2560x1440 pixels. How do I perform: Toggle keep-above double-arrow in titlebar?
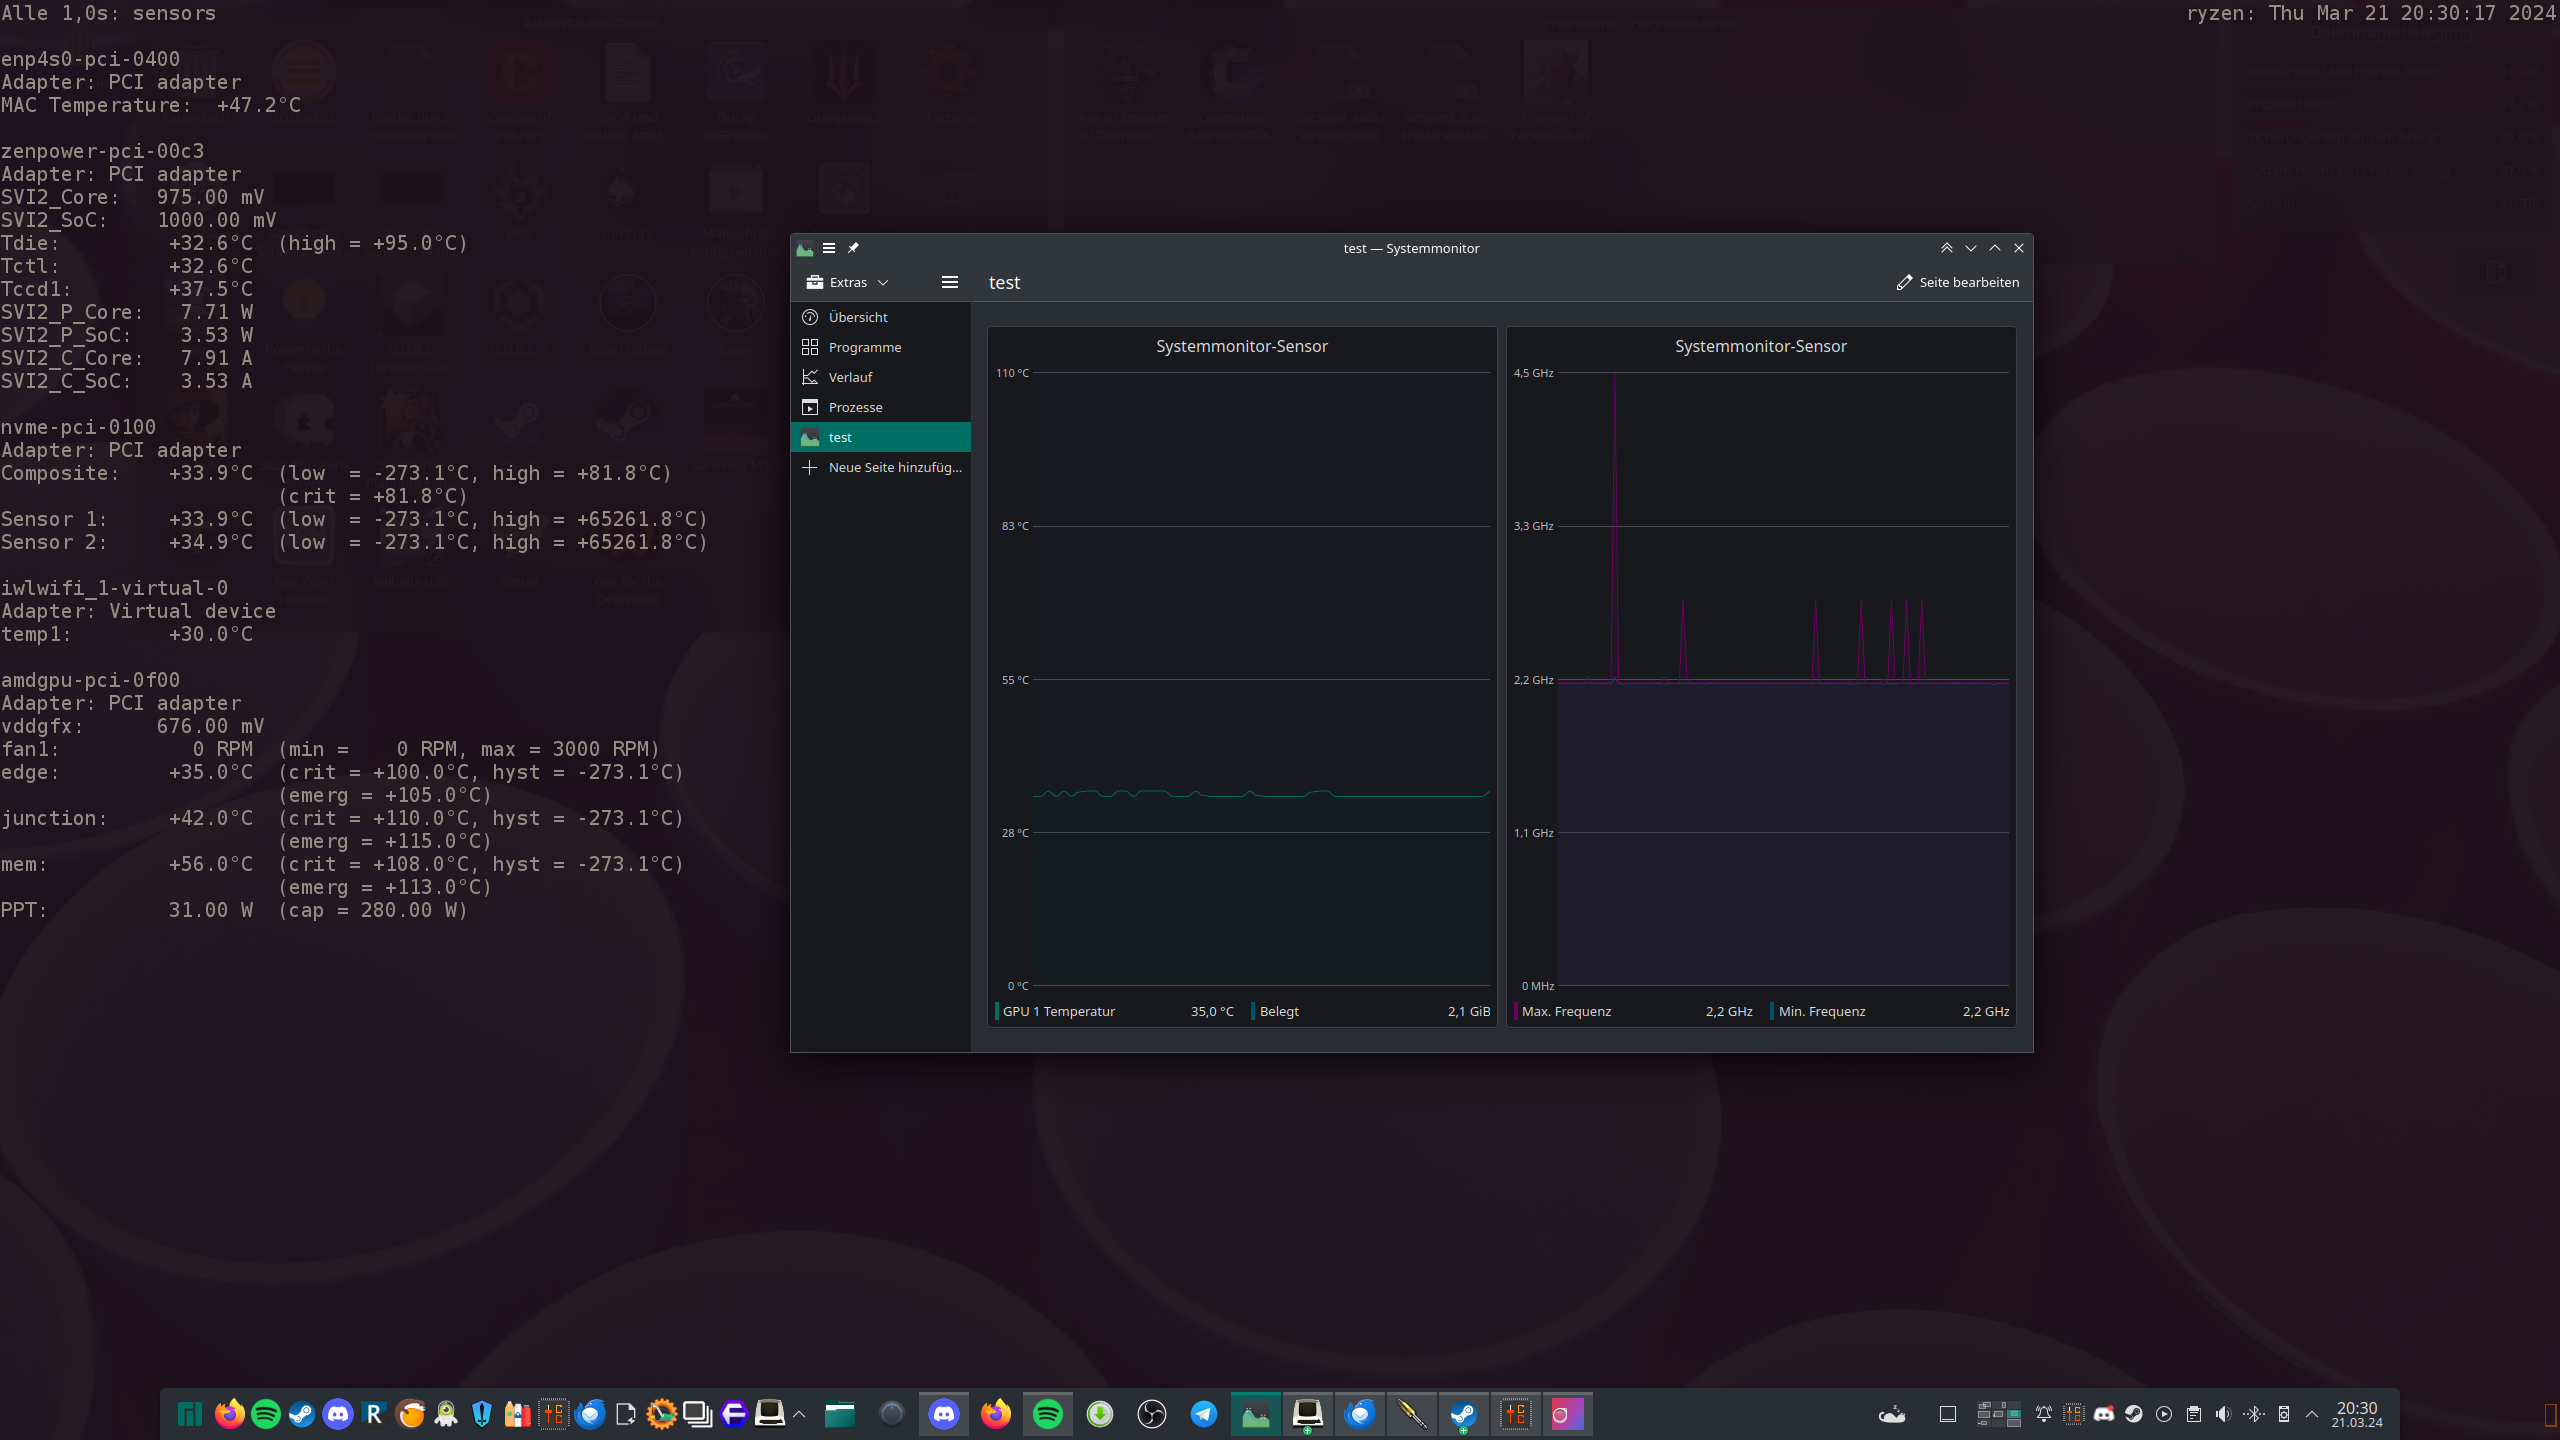point(1946,248)
